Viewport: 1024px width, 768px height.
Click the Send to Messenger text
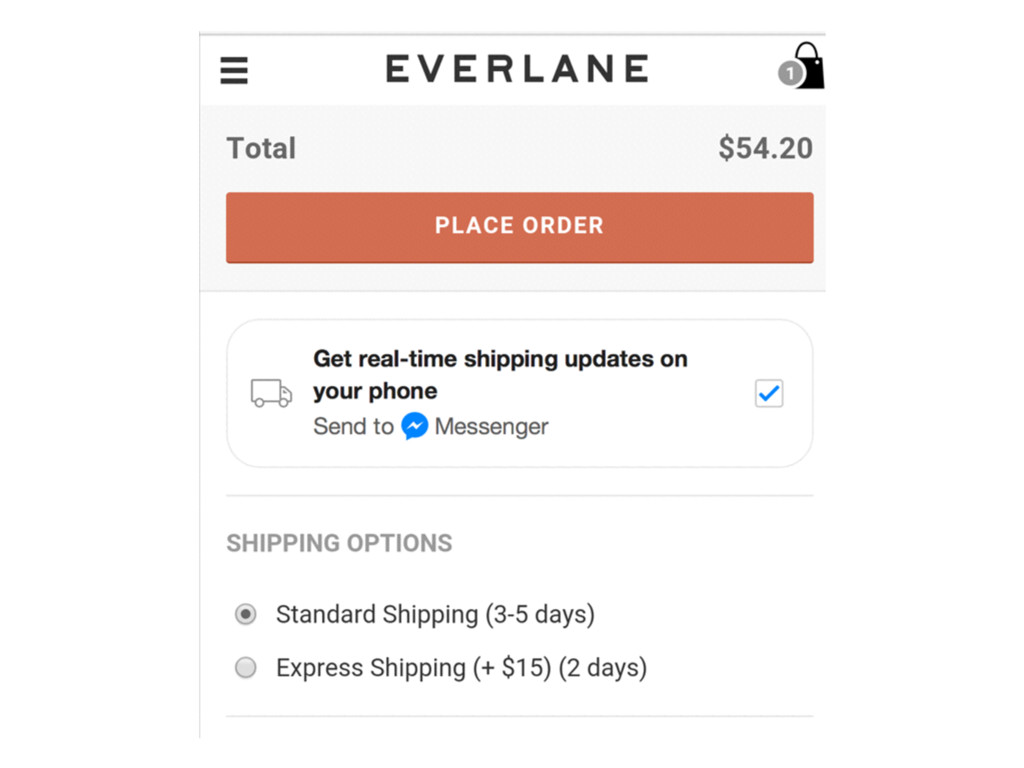pyautogui.click(x=430, y=426)
